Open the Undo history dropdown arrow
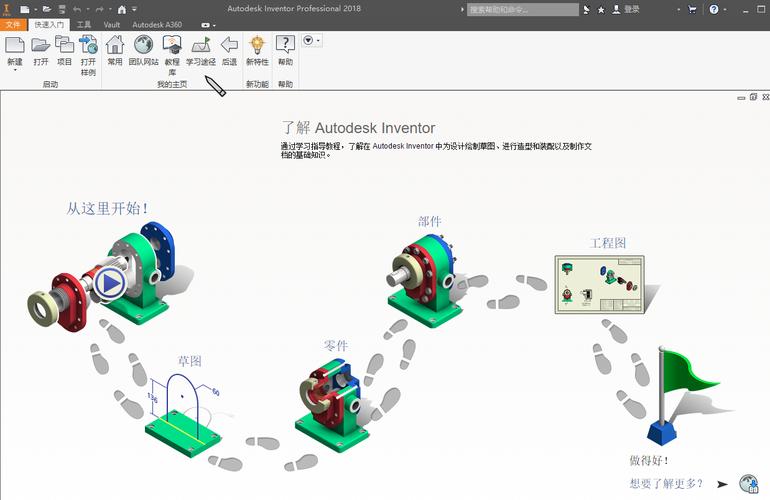The height and width of the screenshot is (500, 770). tap(88, 10)
